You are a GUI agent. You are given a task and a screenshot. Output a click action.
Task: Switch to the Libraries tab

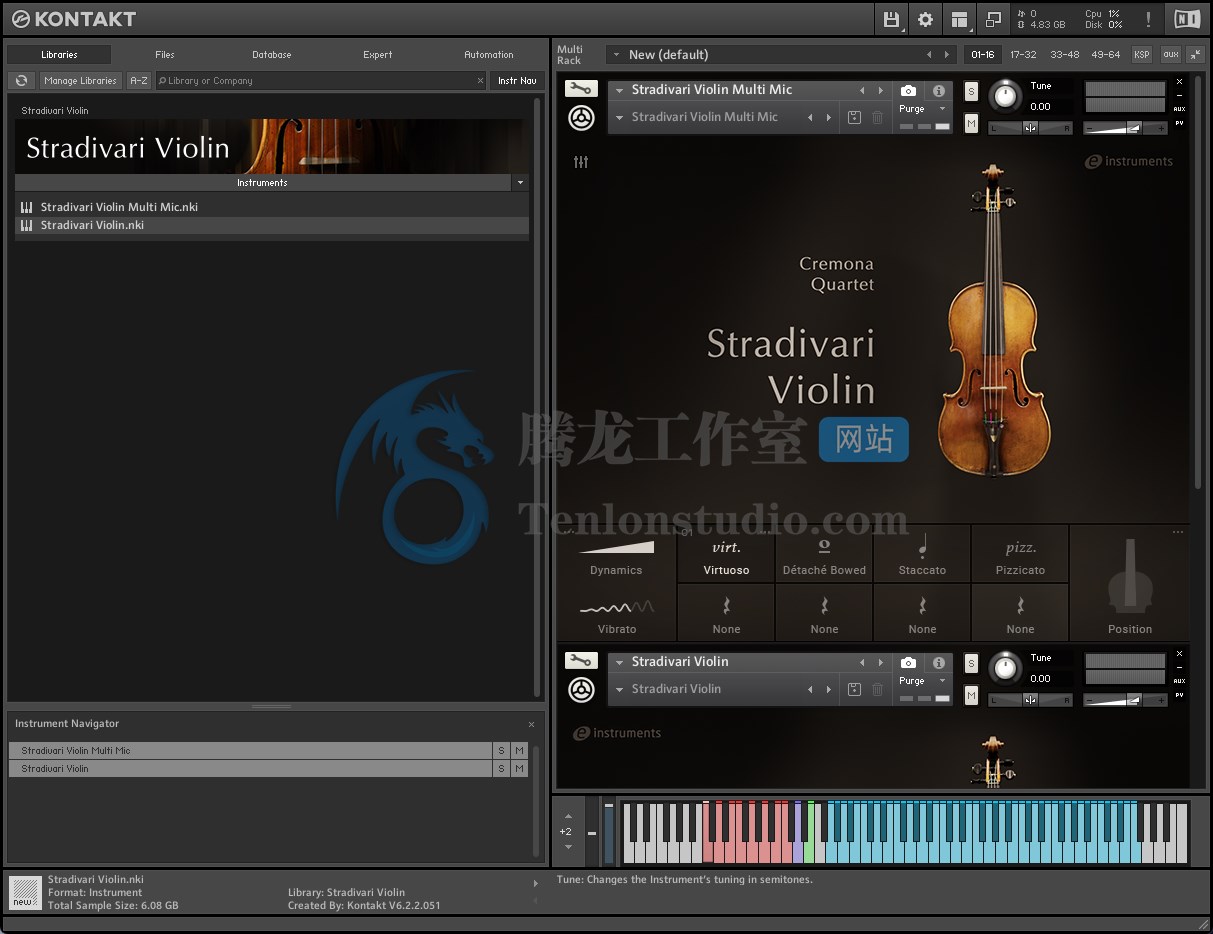[x=59, y=55]
